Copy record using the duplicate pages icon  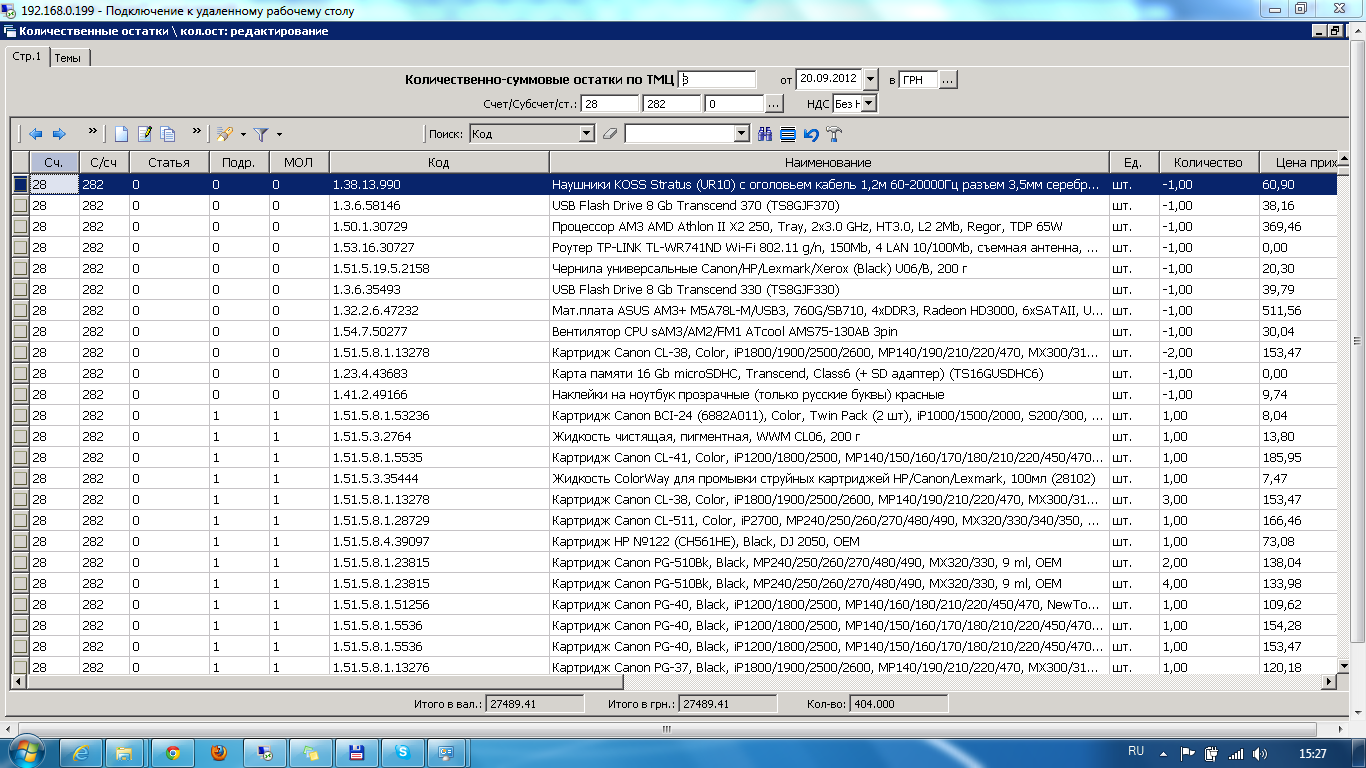pyautogui.click(x=168, y=133)
